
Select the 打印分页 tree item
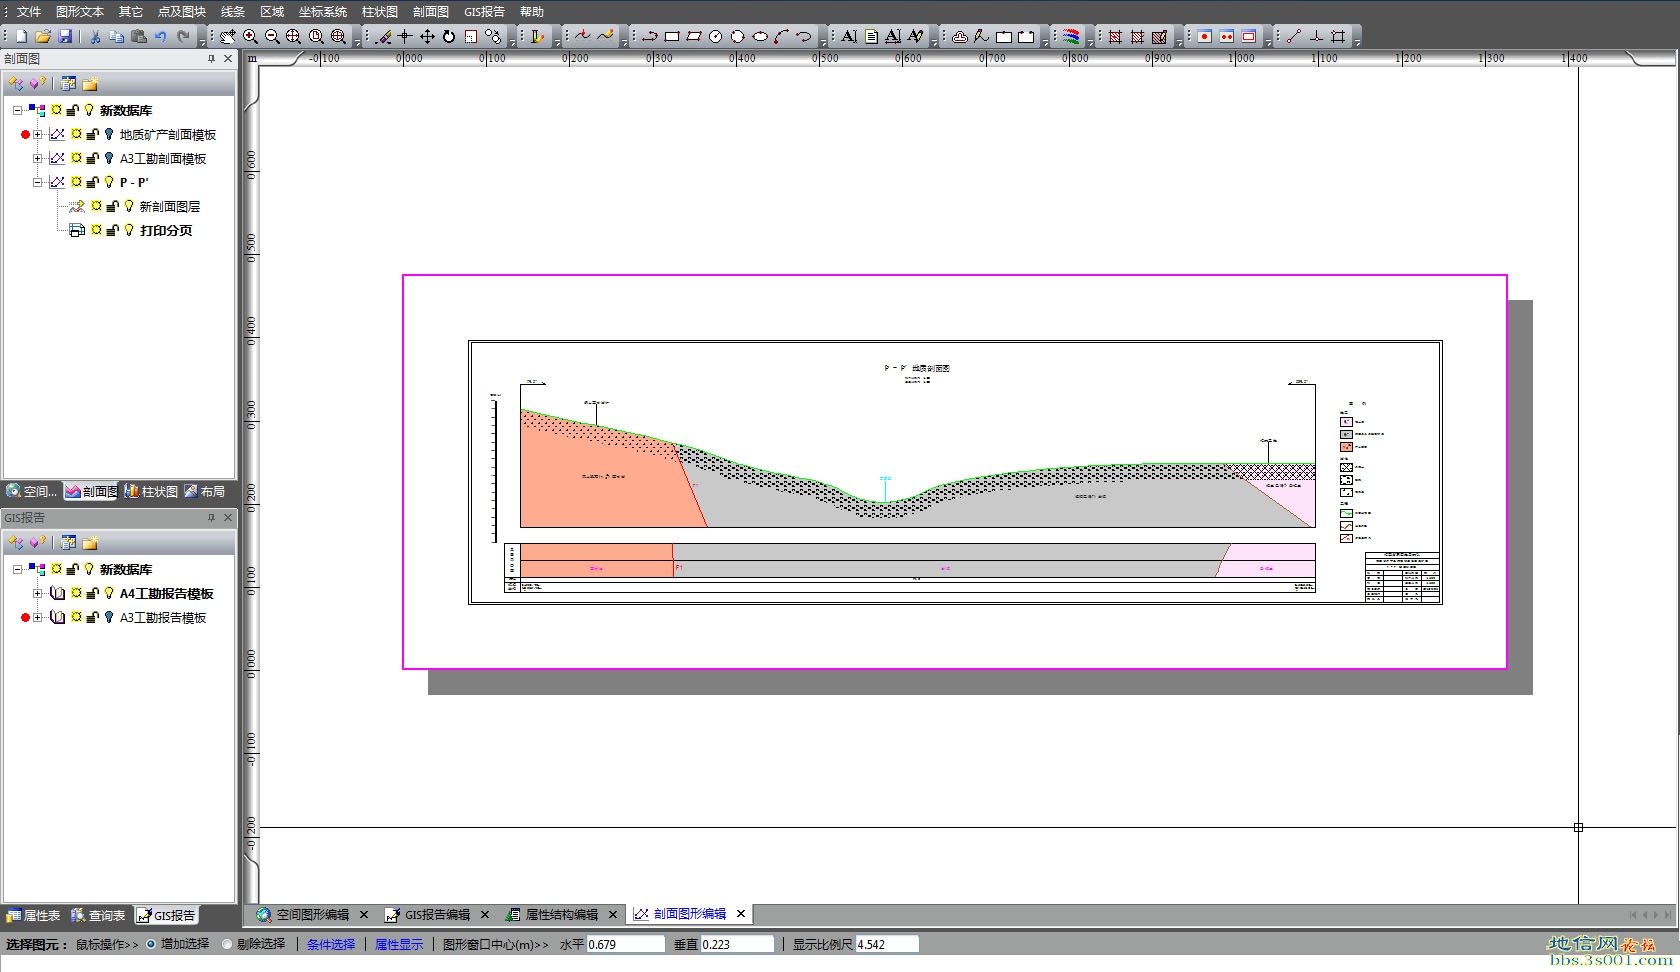[x=166, y=230]
